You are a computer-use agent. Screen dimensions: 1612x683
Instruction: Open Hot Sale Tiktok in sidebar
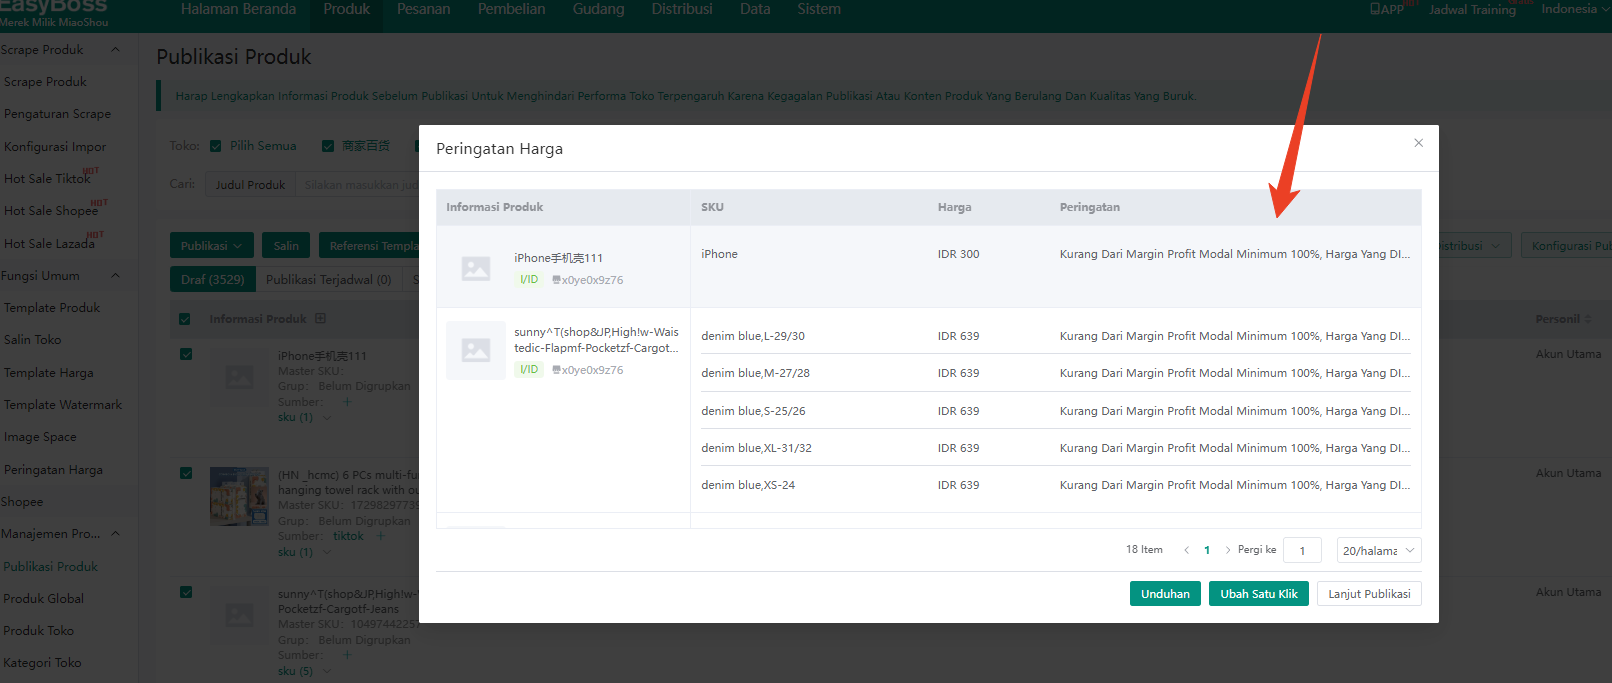pyautogui.click(x=47, y=179)
